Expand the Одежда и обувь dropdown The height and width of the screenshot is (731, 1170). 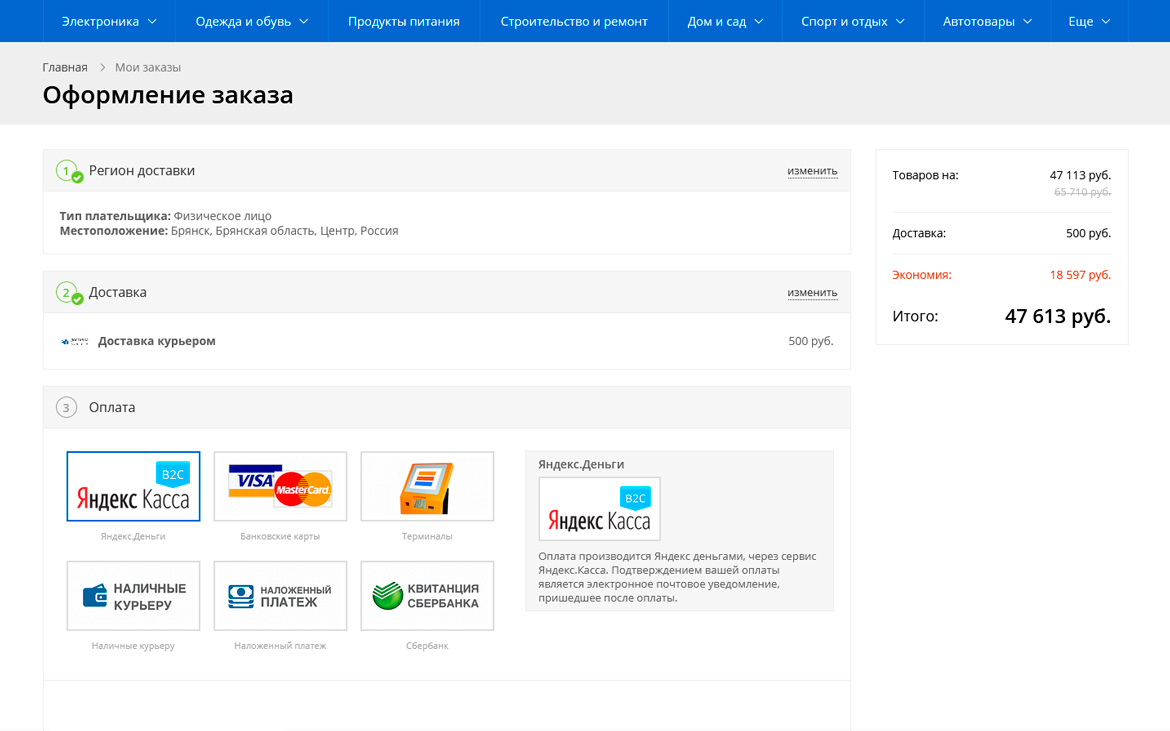[x=251, y=21]
